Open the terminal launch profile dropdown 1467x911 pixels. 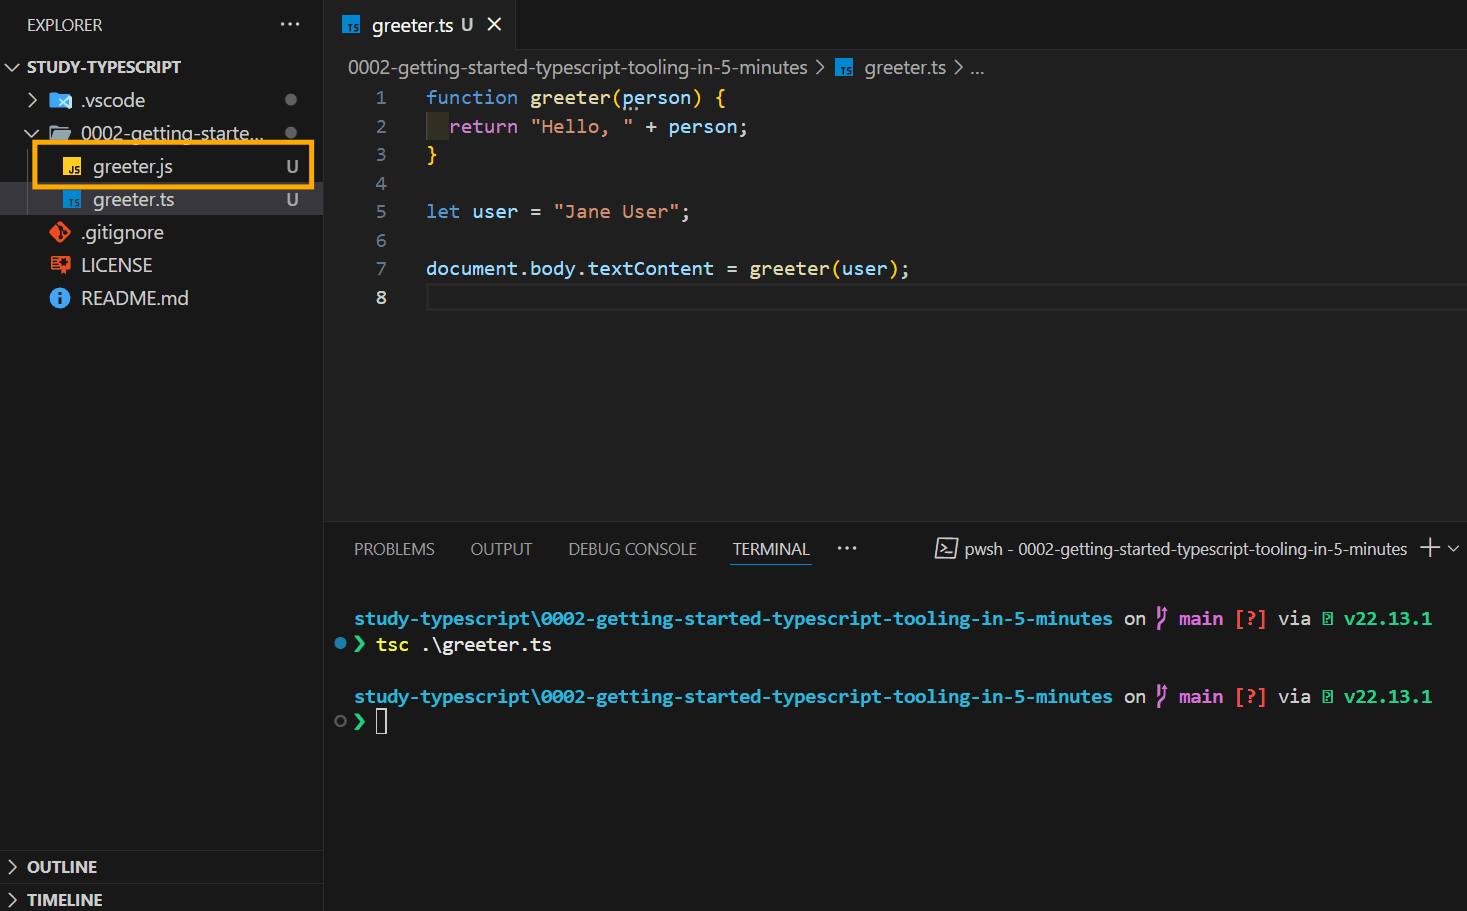(1454, 548)
